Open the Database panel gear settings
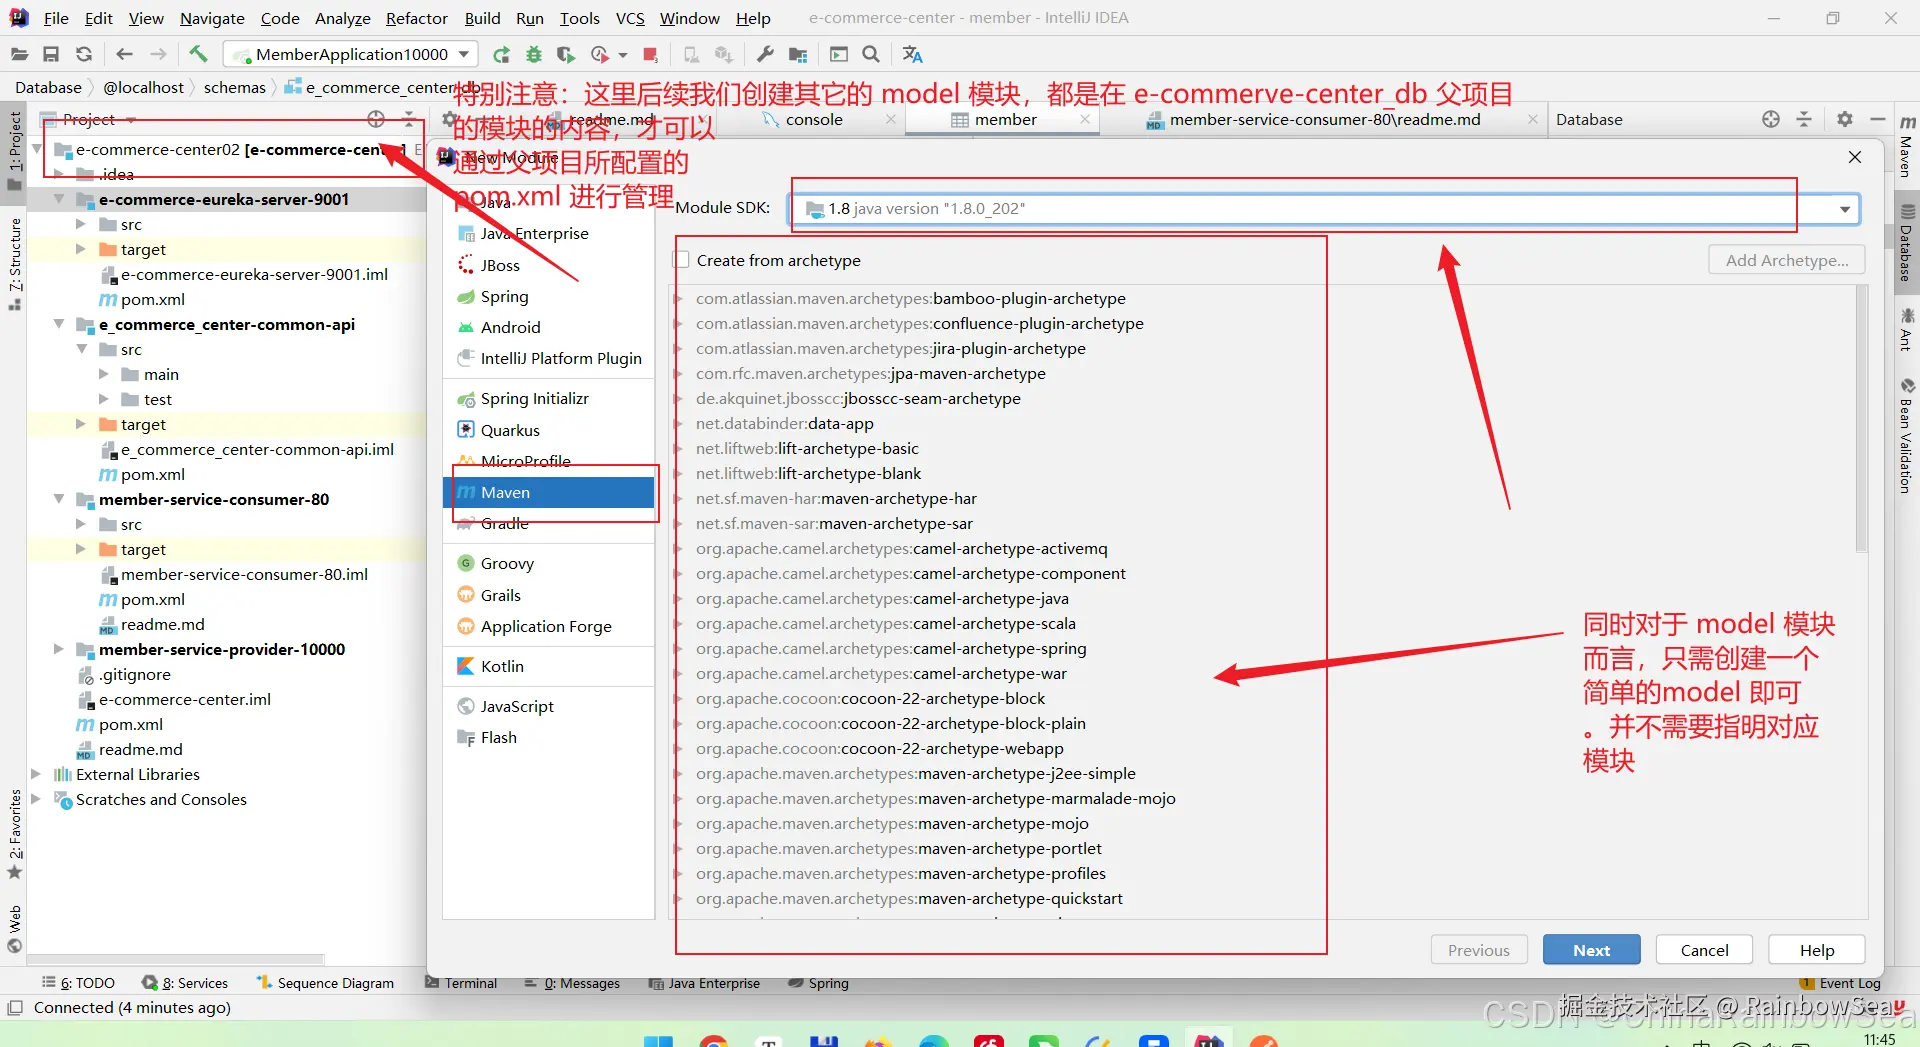Image resolution: width=1920 pixels, height=1047 pixels. (1845, 119)
